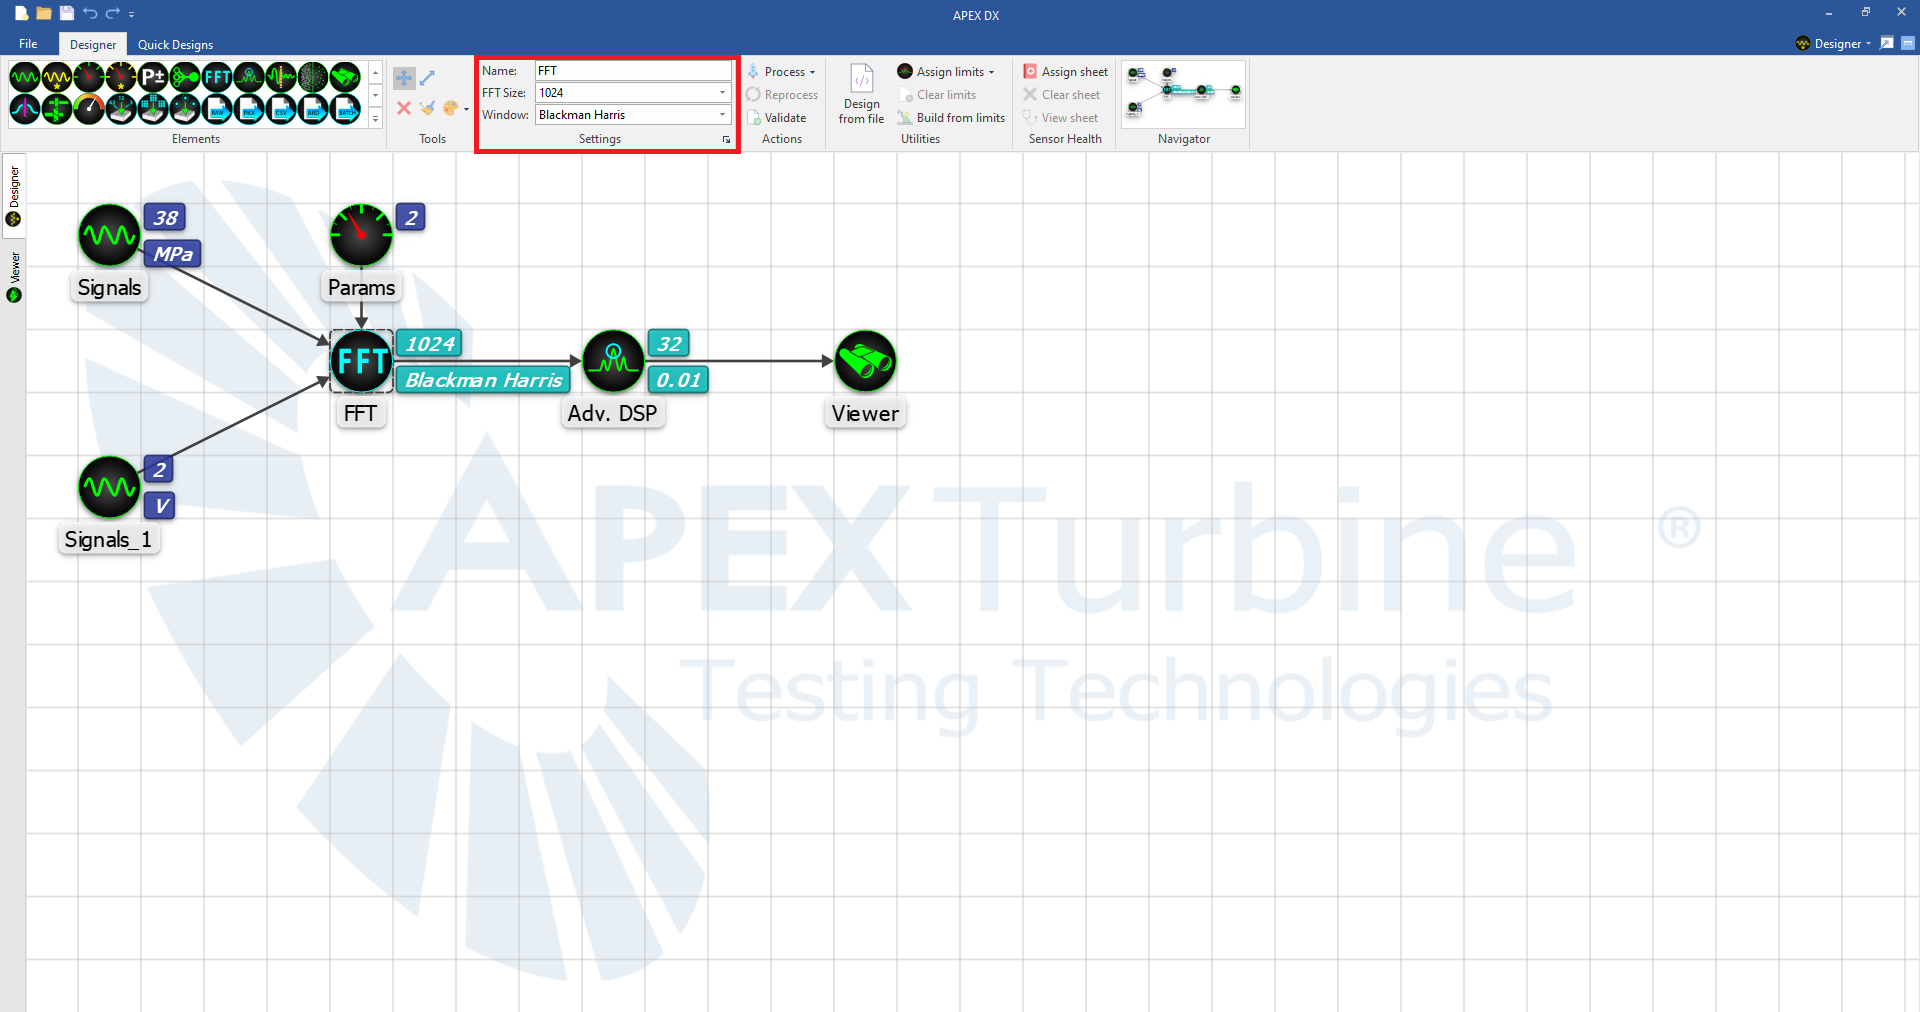Open the Viewer side tab
Image resolution: width=1920 pixels, height=1012 pixels.
point(14,277)
